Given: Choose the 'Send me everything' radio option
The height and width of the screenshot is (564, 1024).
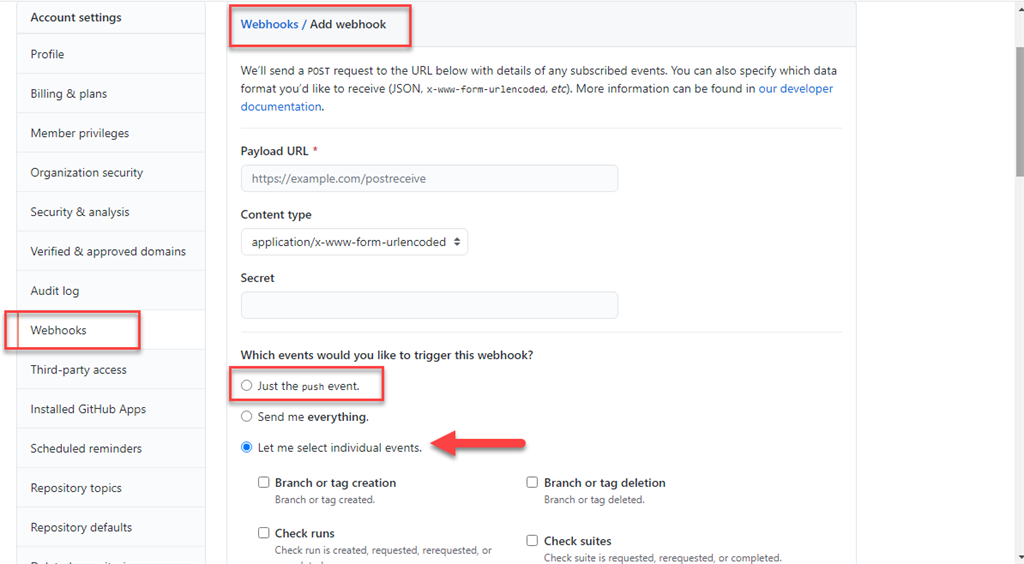Looking at the screenshot, I should pos(247,416).
